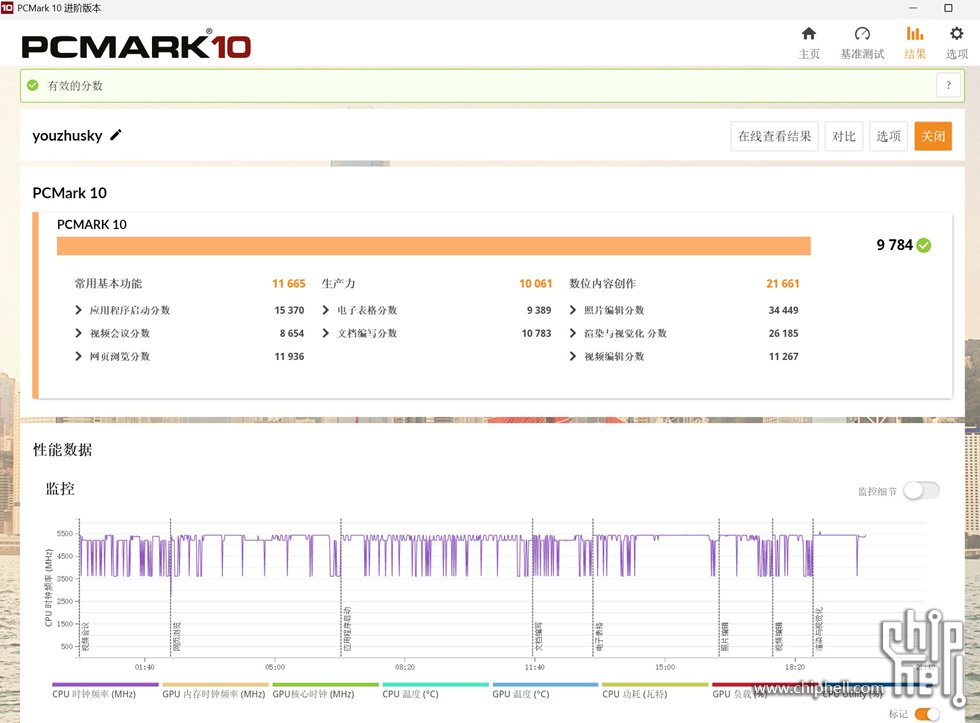Select GPU核心时钟 green legend item
This screenshot has height=723, width=980.
(325, 691)
